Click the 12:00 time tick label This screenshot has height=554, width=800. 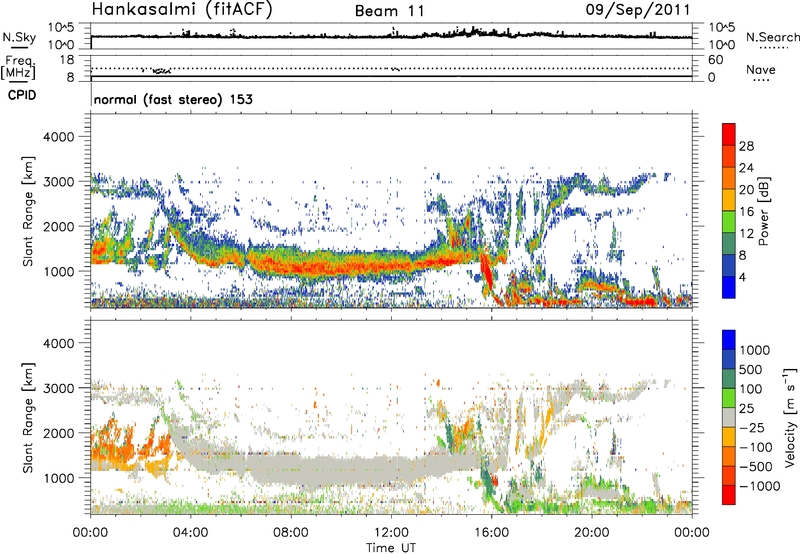[391, 533]
